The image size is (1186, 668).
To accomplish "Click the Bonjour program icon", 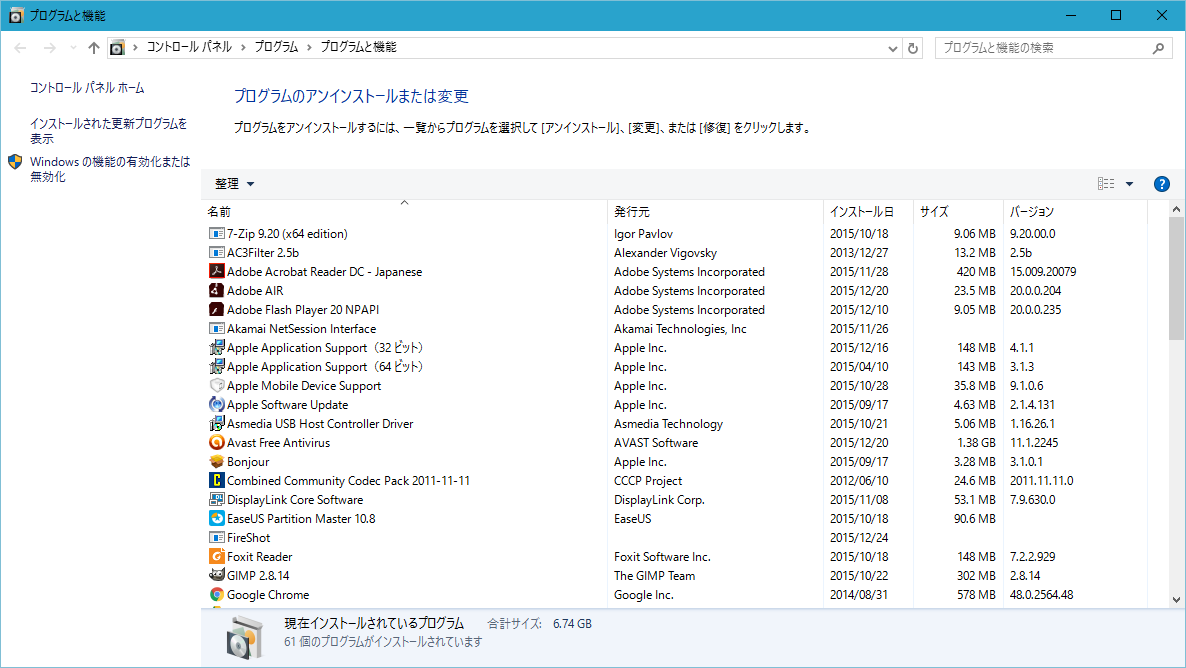I will [x=217, y=461].
